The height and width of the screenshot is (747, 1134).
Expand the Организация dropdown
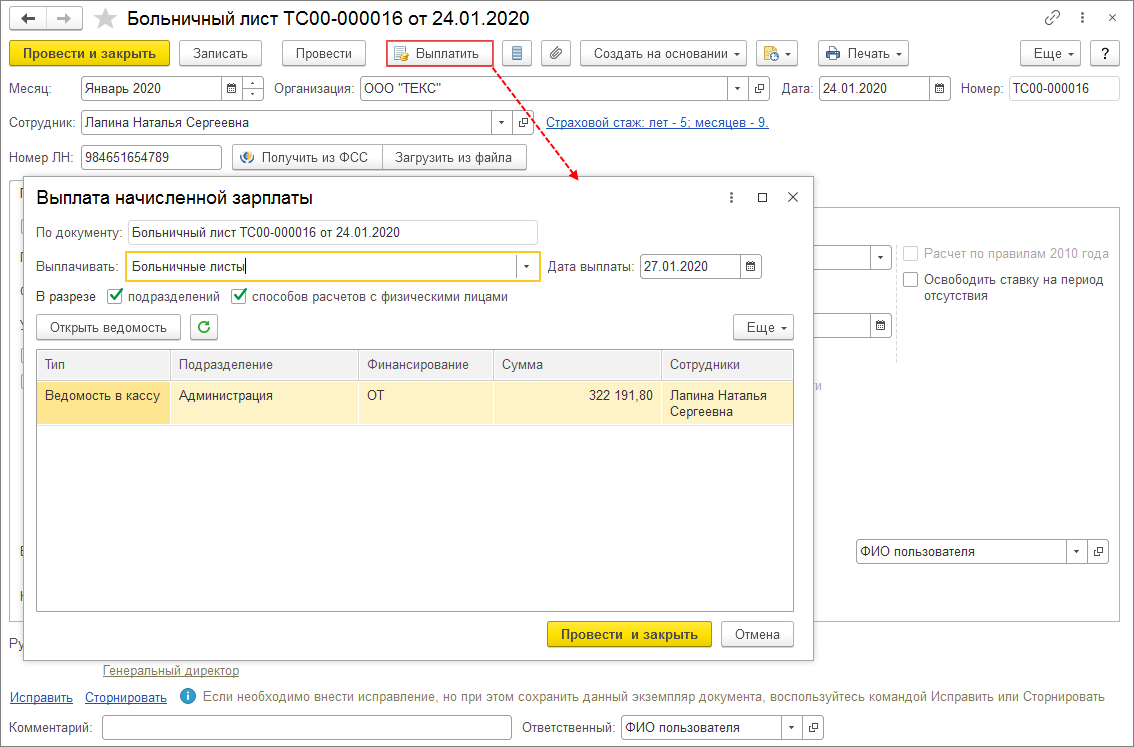point(737,88)
